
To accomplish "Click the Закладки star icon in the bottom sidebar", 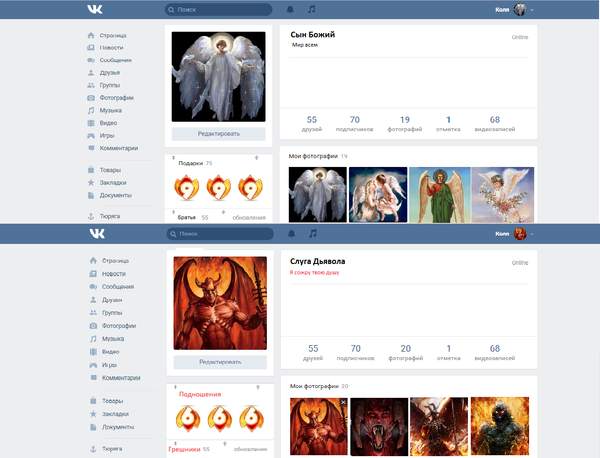I will click(x=91, y=412).
